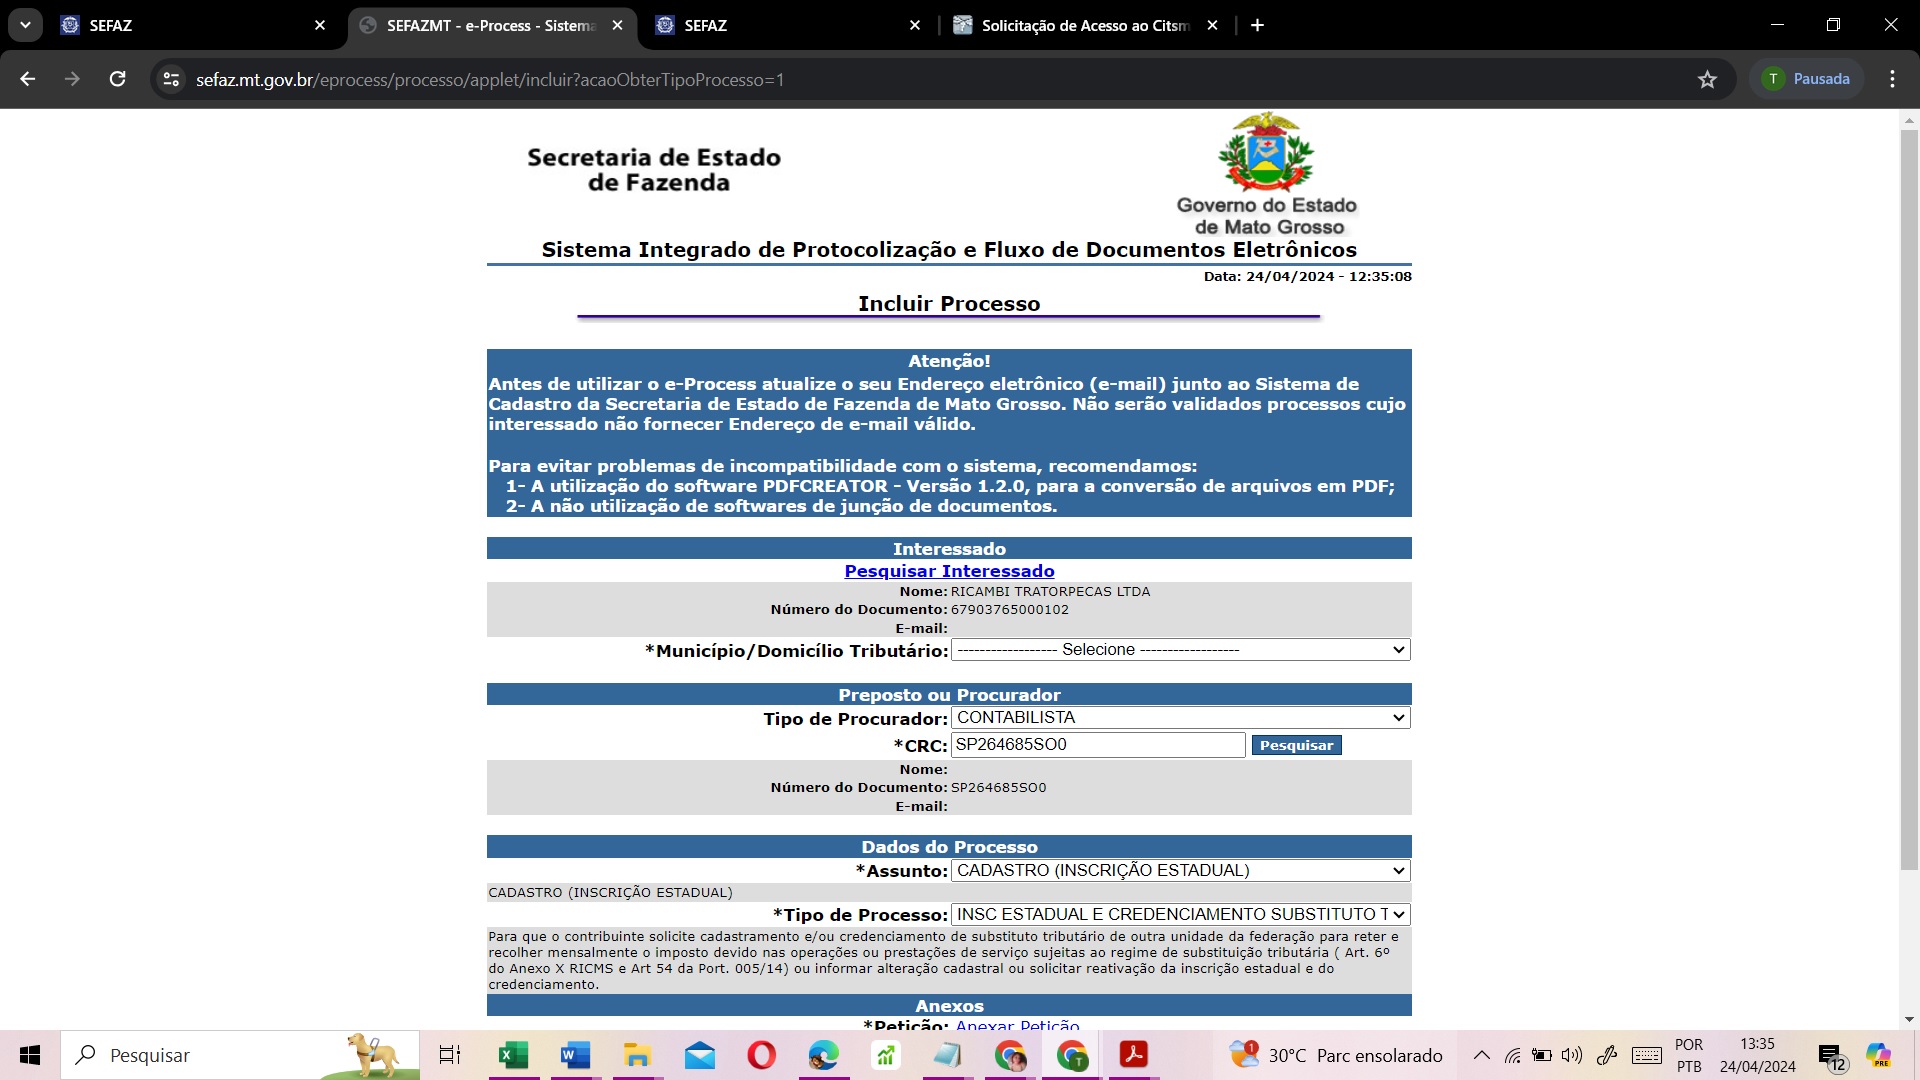Open Opera browser from the taskbar
The width and height of the screenshot is (1920, 1080).
(x=762, y=1055)
